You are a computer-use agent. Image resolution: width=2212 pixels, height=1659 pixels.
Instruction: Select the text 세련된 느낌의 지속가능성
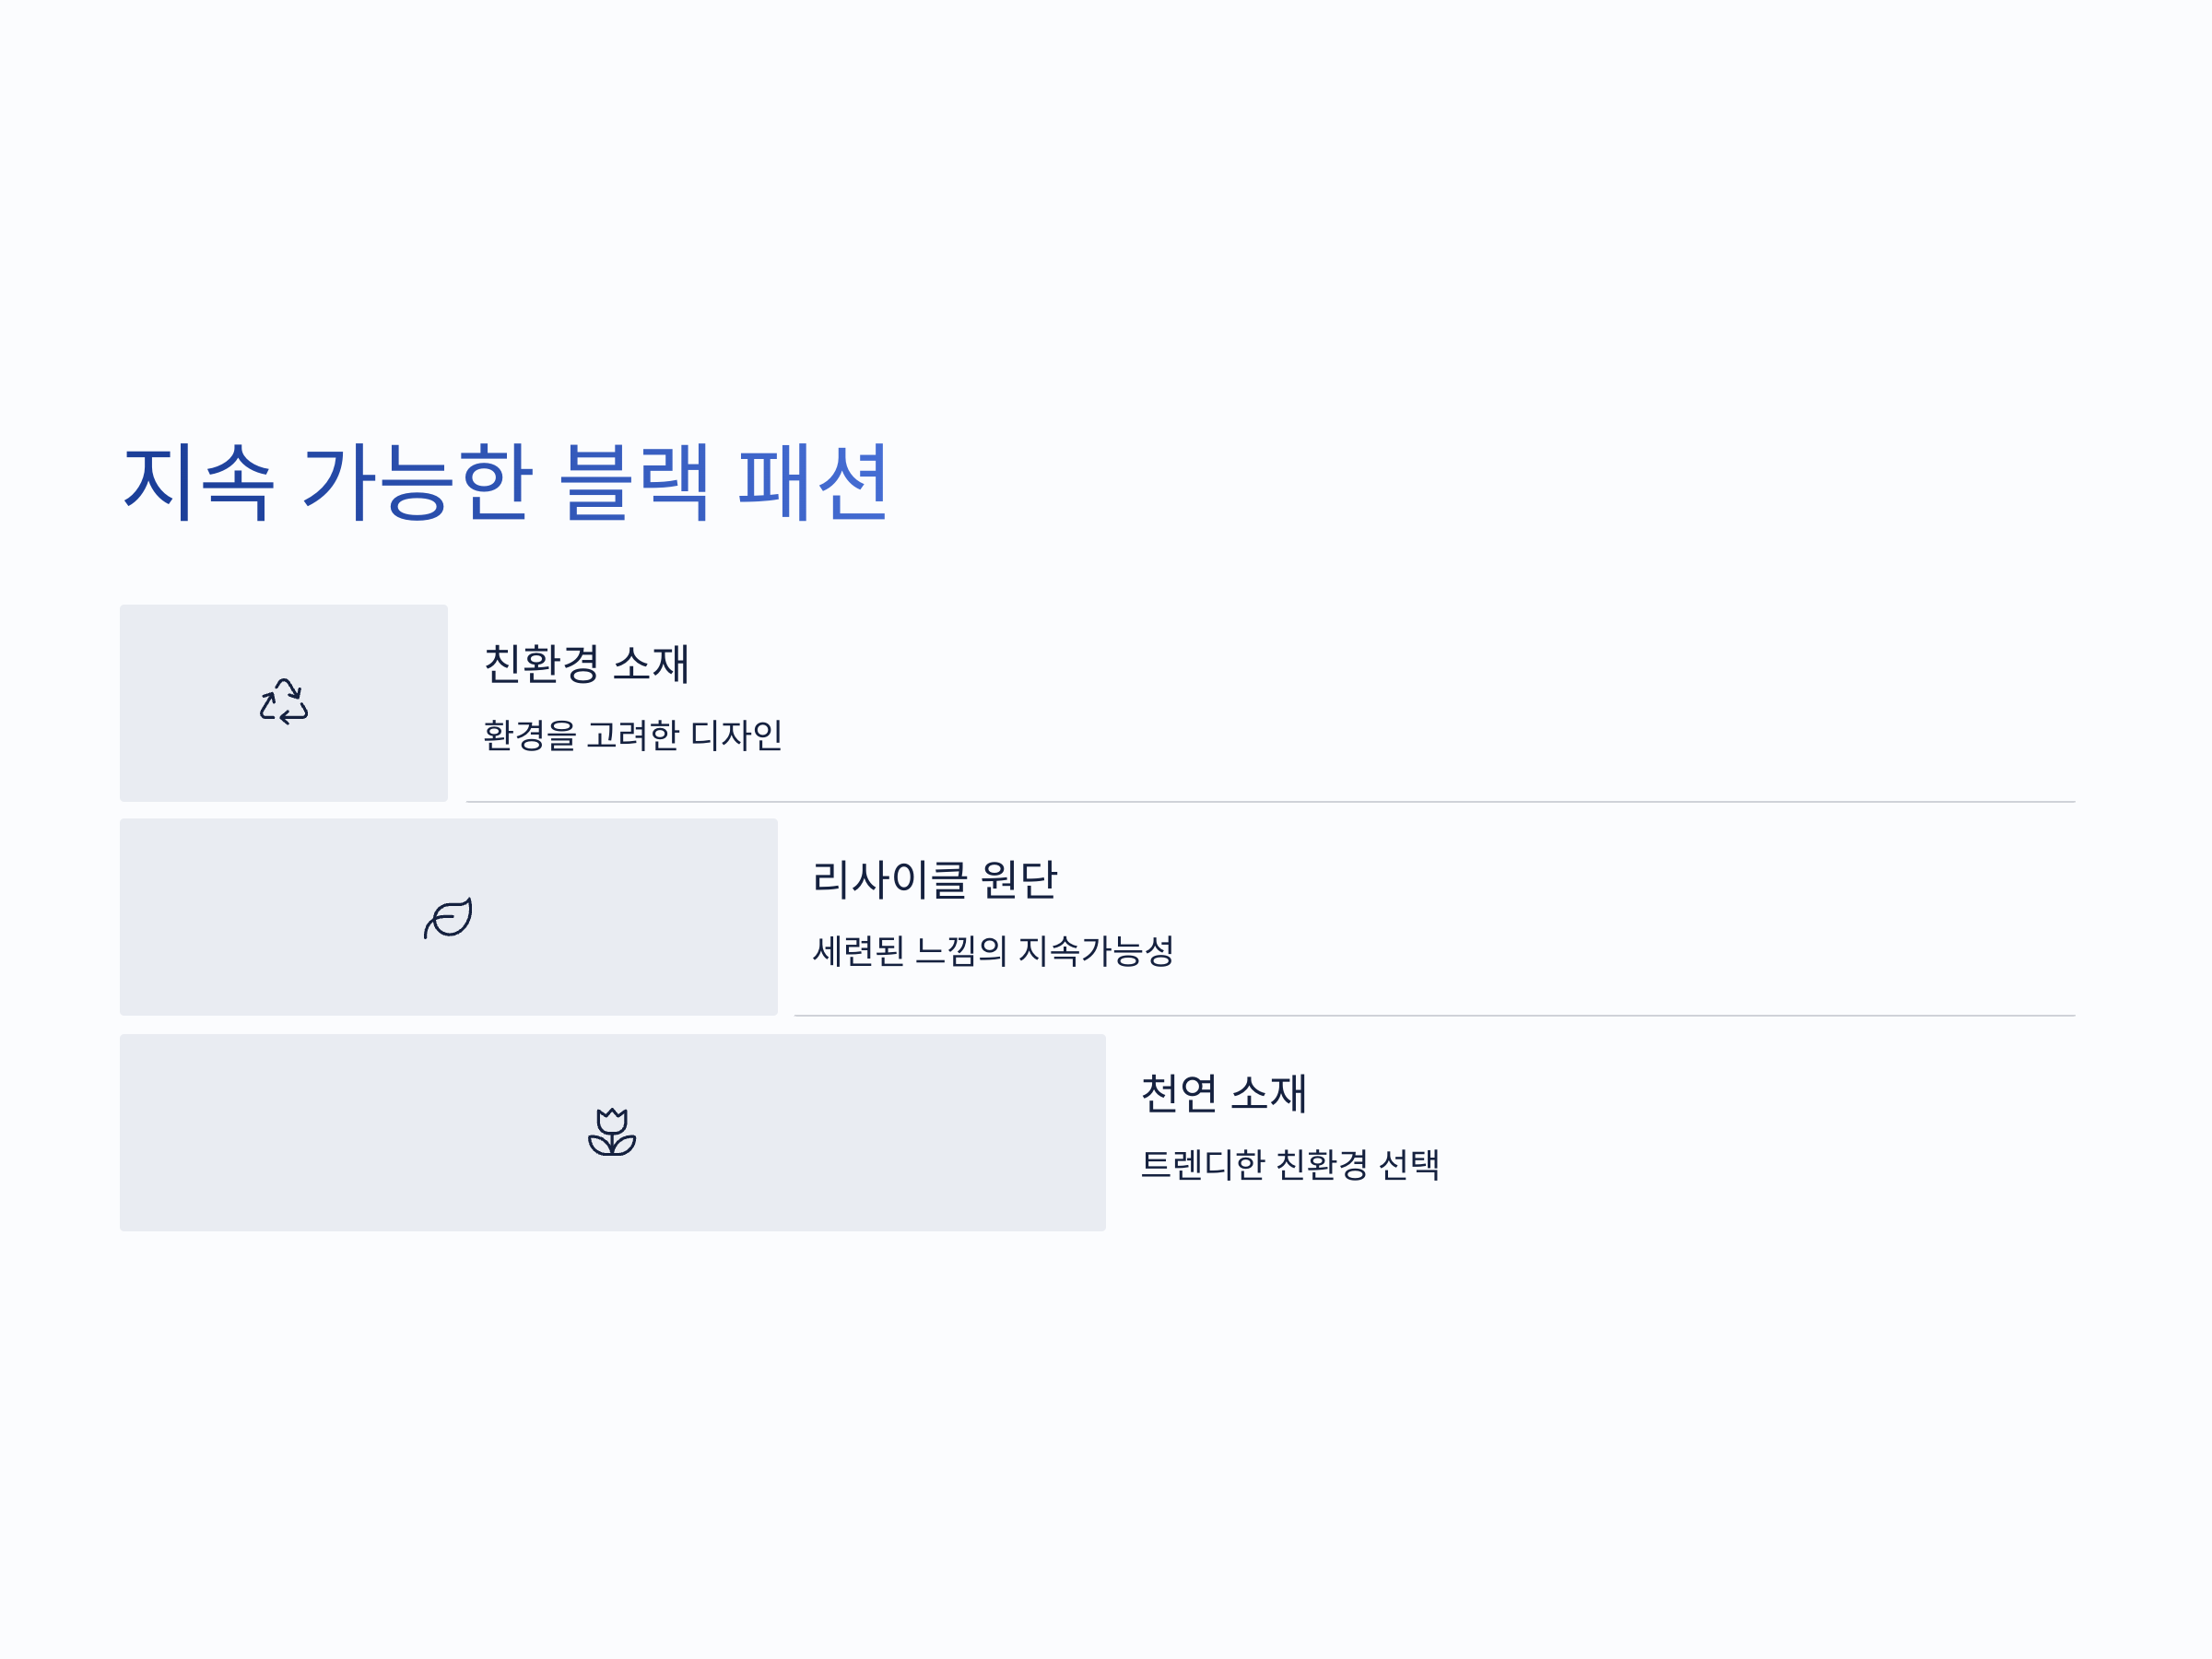[x=993, y=950]
